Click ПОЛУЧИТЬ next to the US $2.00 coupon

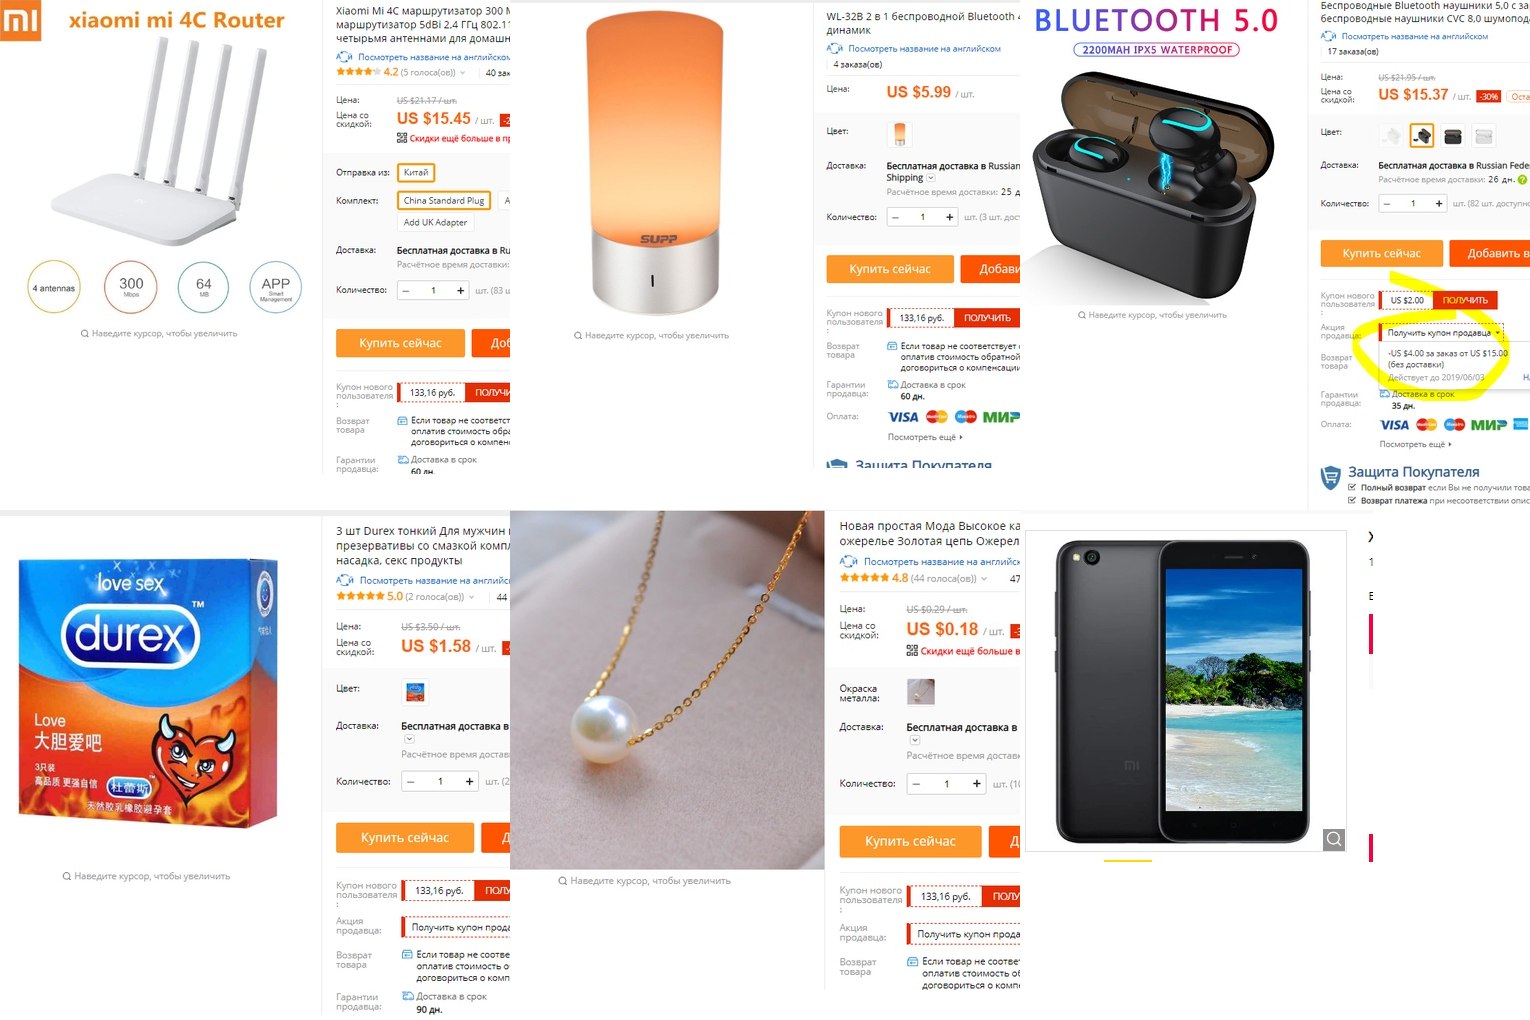(1465, 300)
